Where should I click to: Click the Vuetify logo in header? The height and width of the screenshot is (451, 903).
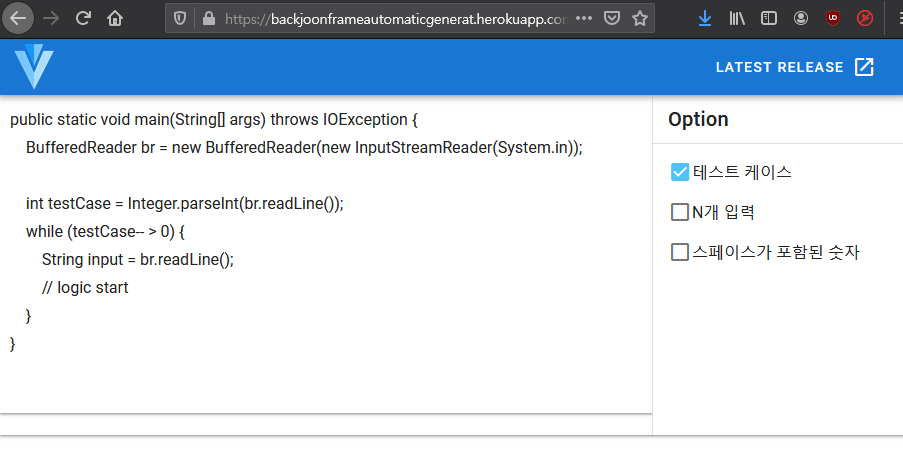pos(34,67)
